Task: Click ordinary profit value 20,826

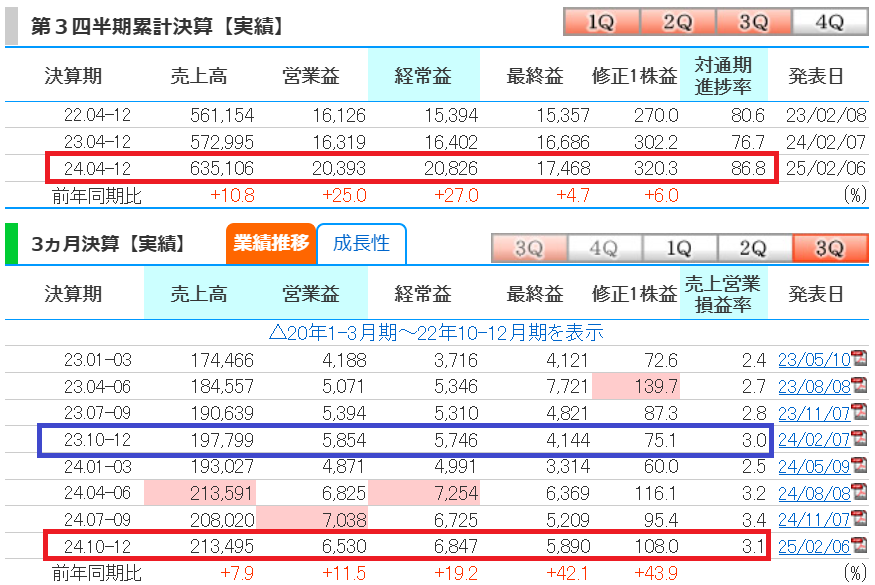Action: pyautogui.click(x=450, y=168)
